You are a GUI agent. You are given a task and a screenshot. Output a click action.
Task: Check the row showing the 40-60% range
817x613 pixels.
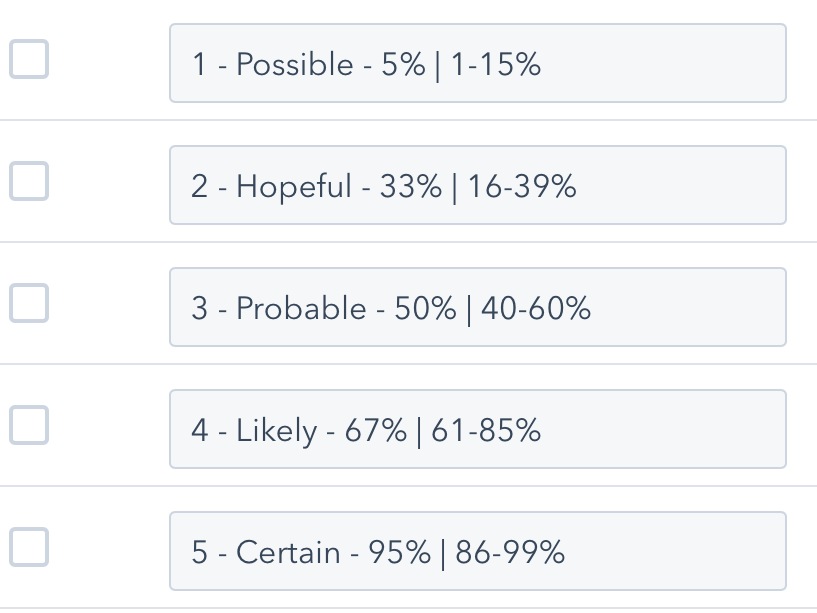(29, 303)
